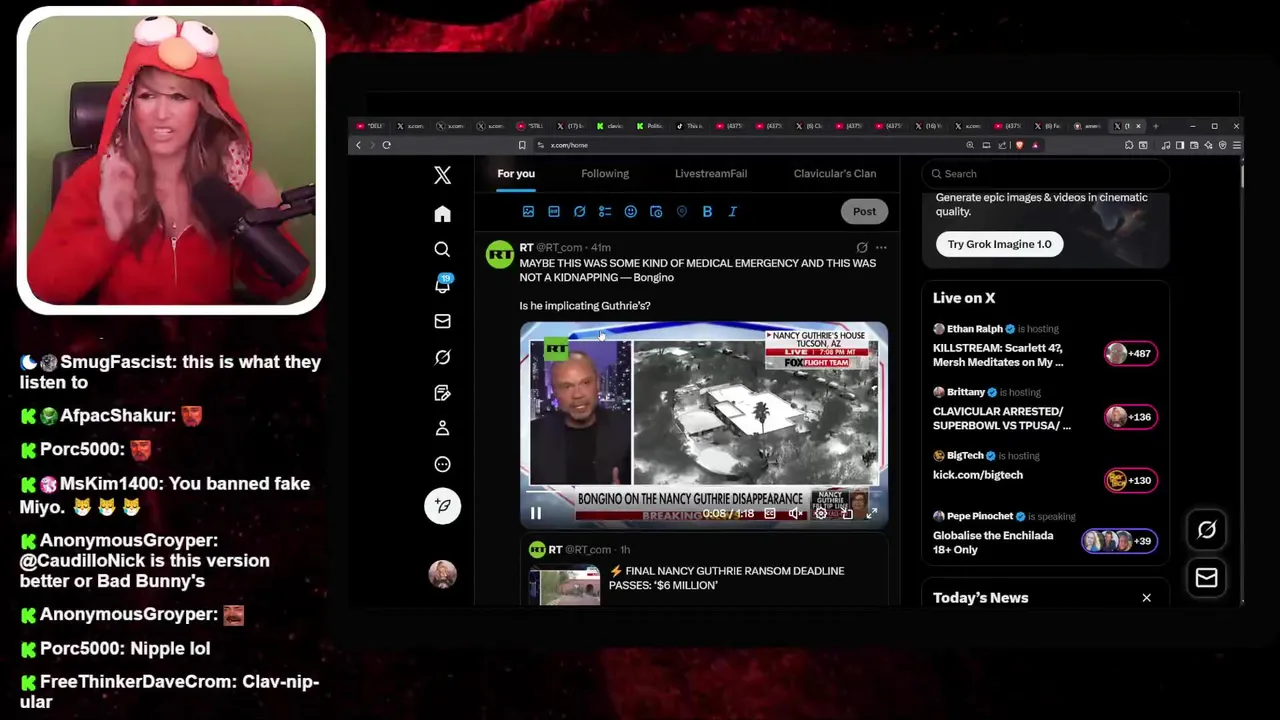
Task: Add a GIF in the composer toolbar
Action: coord(554,212)
